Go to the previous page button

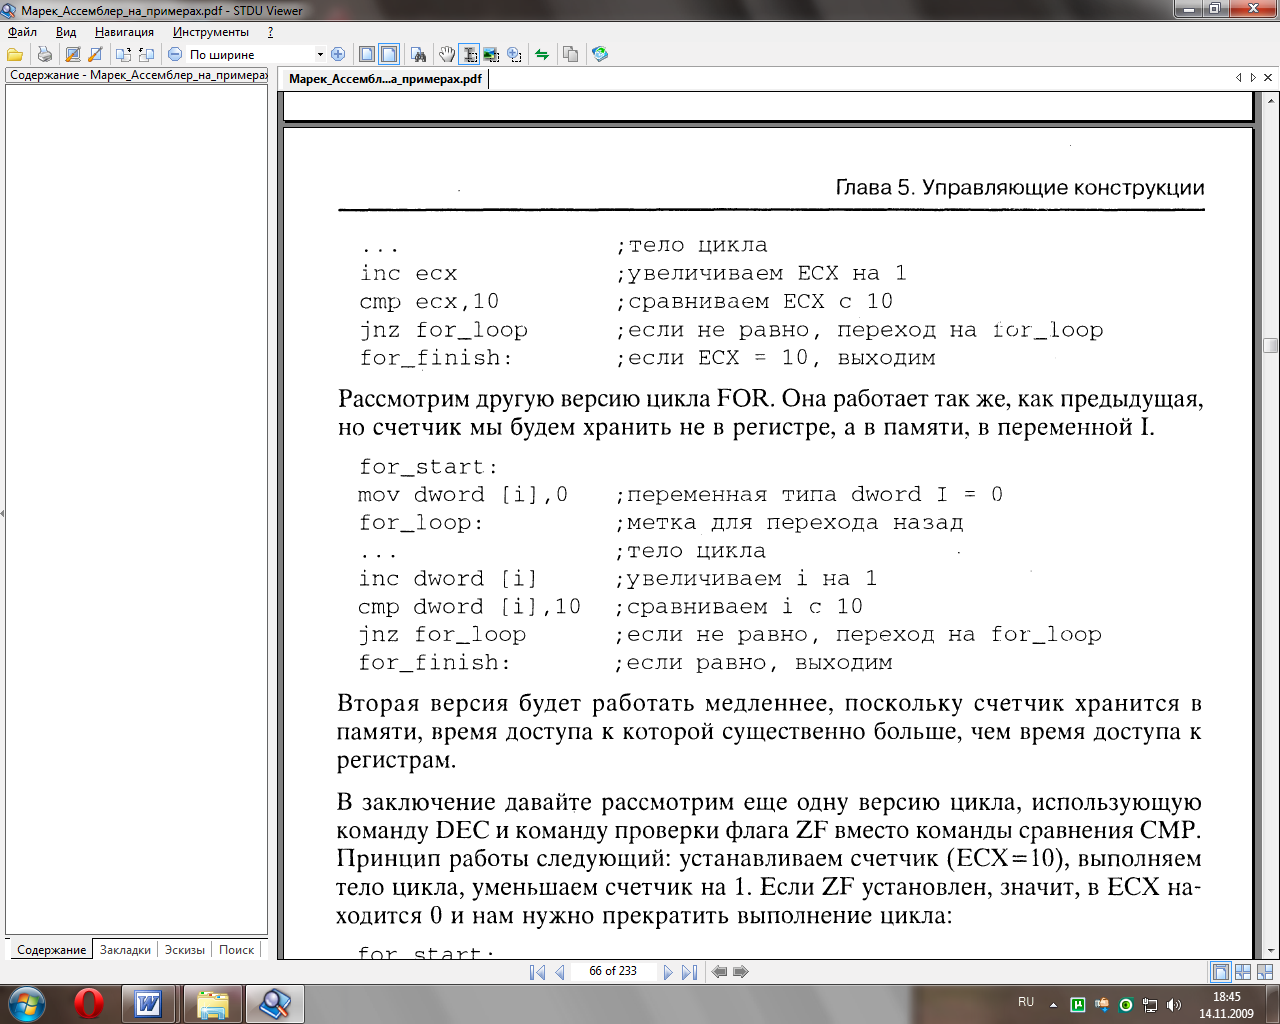click(x=559, y=972)
